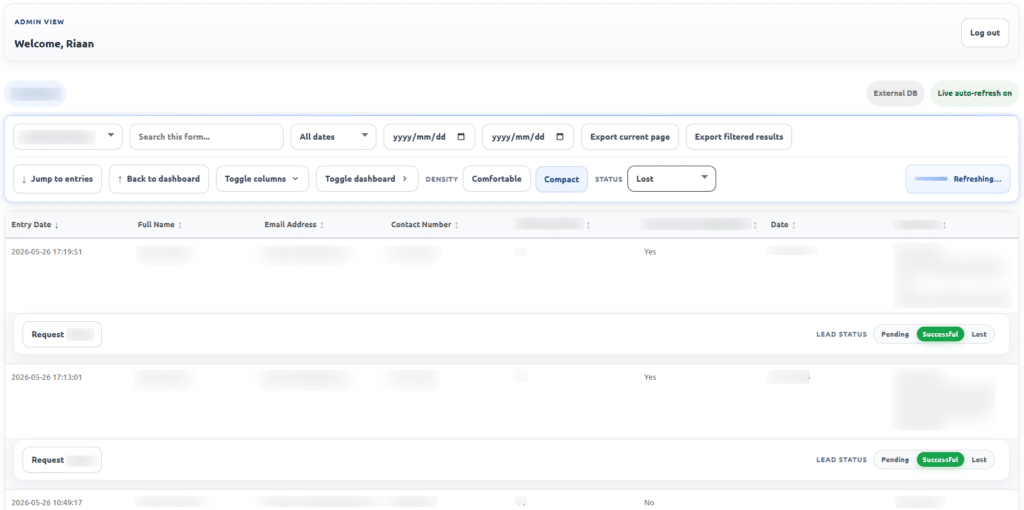This screenshot has height=510, width=1024.
Task: Click the External DB badge
Action: (895, 93)
